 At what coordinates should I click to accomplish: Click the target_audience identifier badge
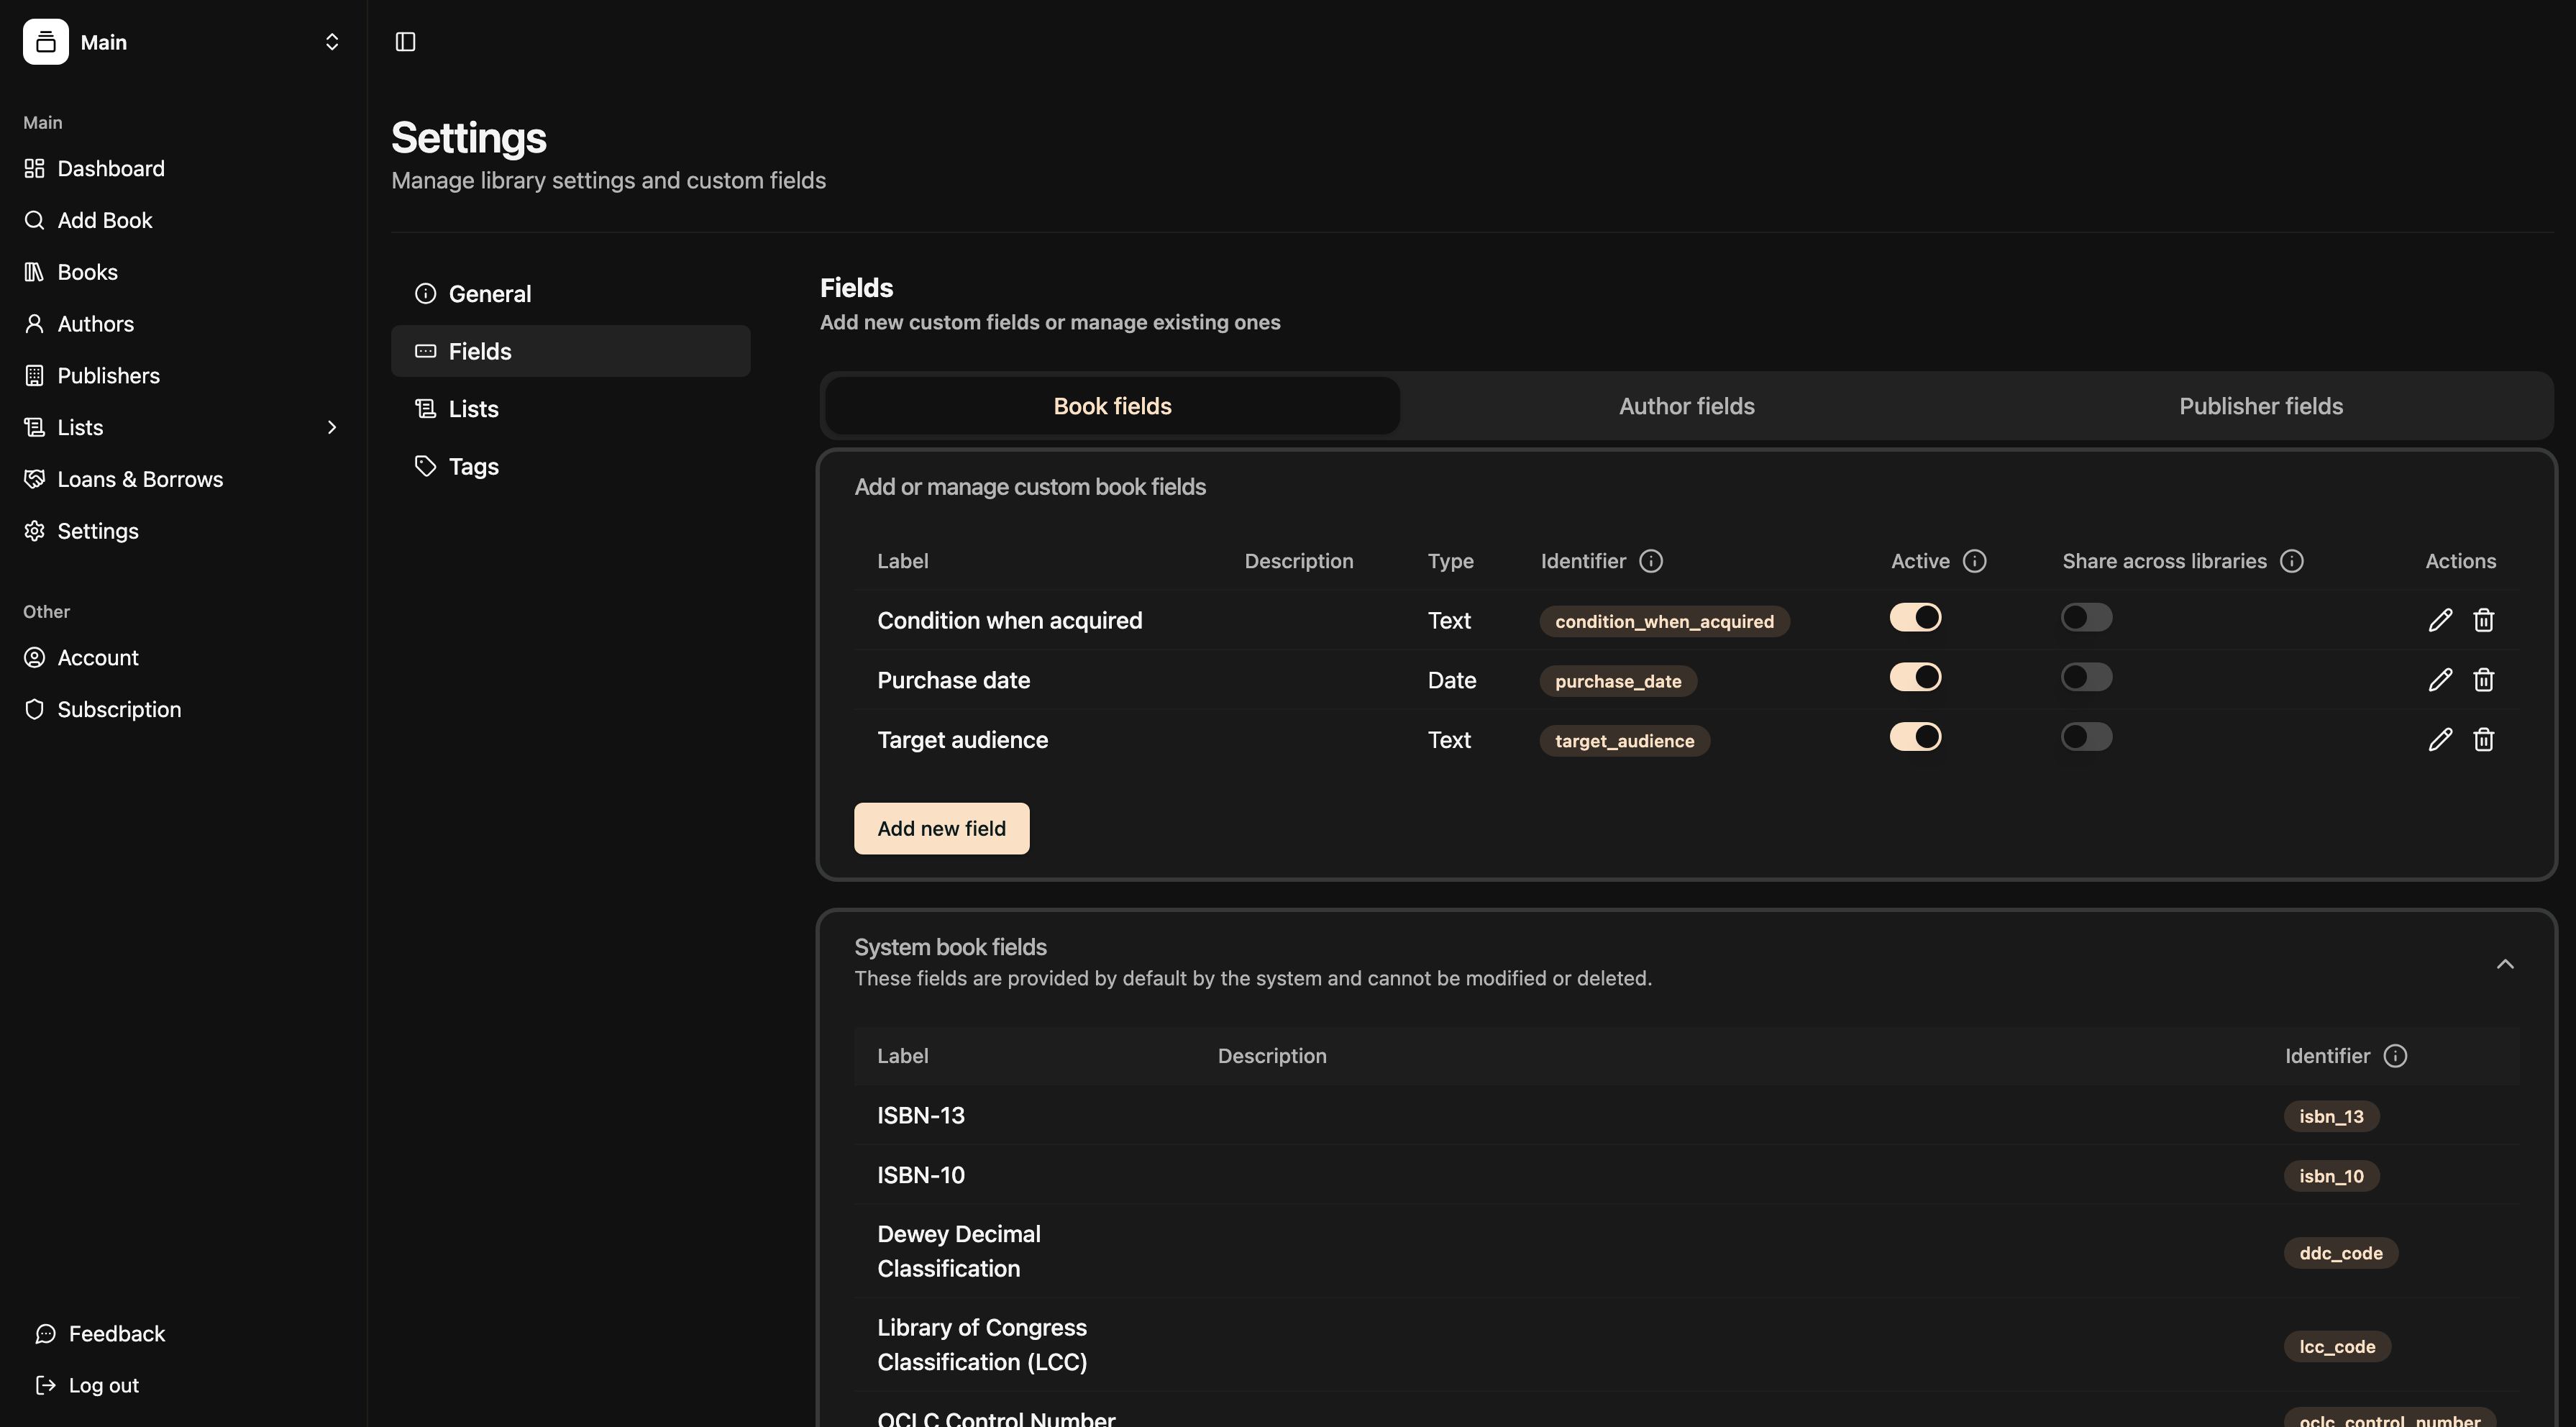(1624, 741)
